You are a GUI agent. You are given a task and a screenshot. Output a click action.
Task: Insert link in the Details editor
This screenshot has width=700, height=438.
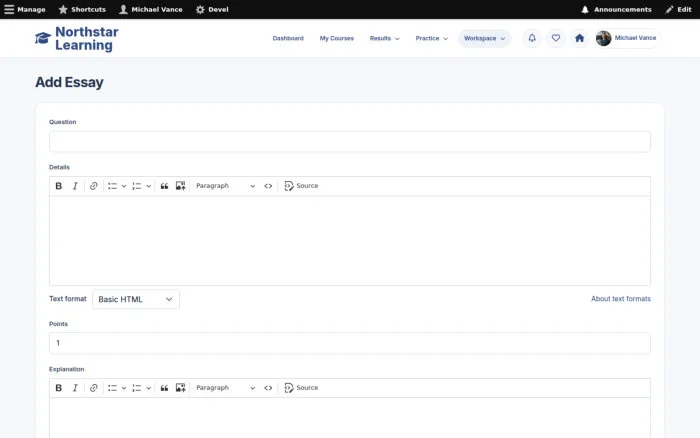click(x=93, y=186)
